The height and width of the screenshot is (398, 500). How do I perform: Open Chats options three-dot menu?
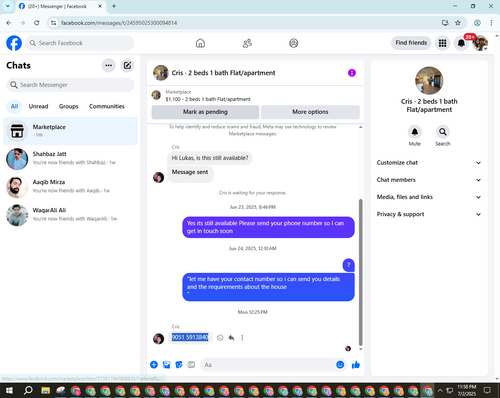pyautogui.click(x=108, y=65)
